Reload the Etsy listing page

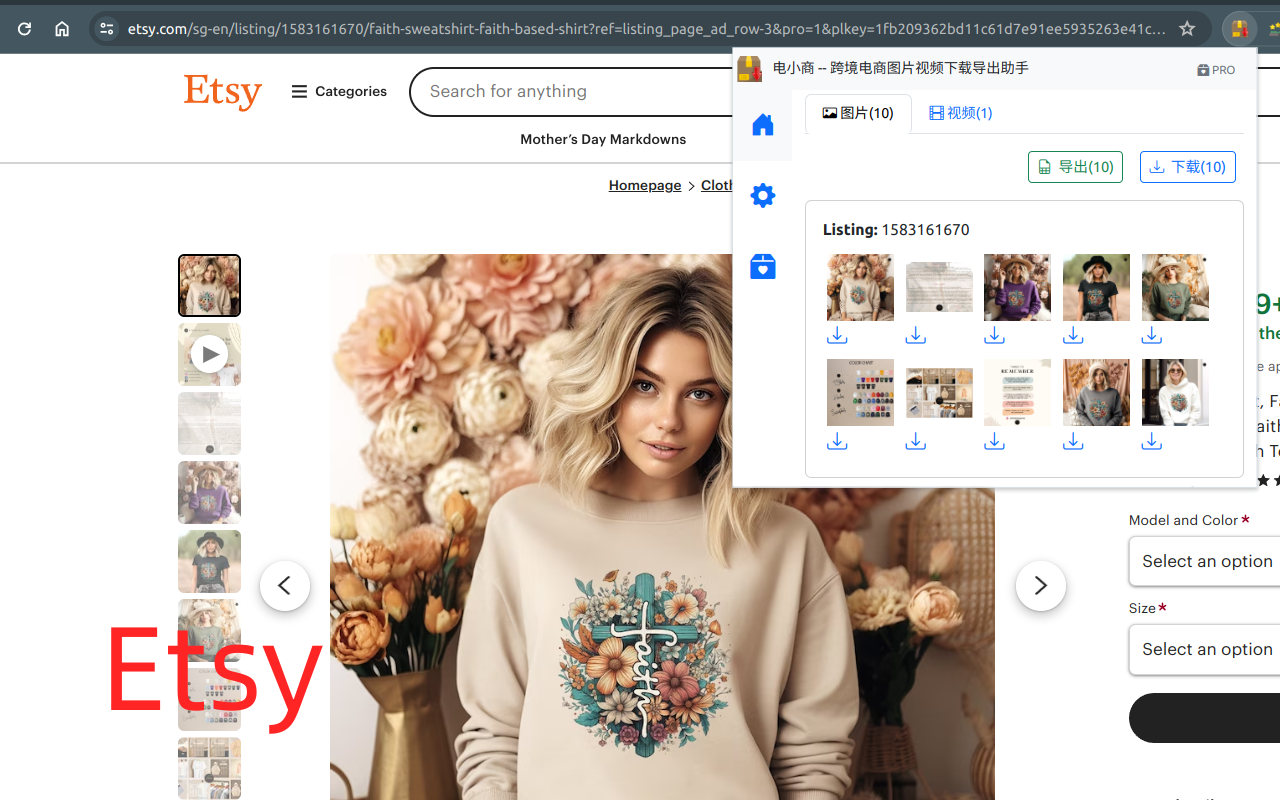click(24, 28)
